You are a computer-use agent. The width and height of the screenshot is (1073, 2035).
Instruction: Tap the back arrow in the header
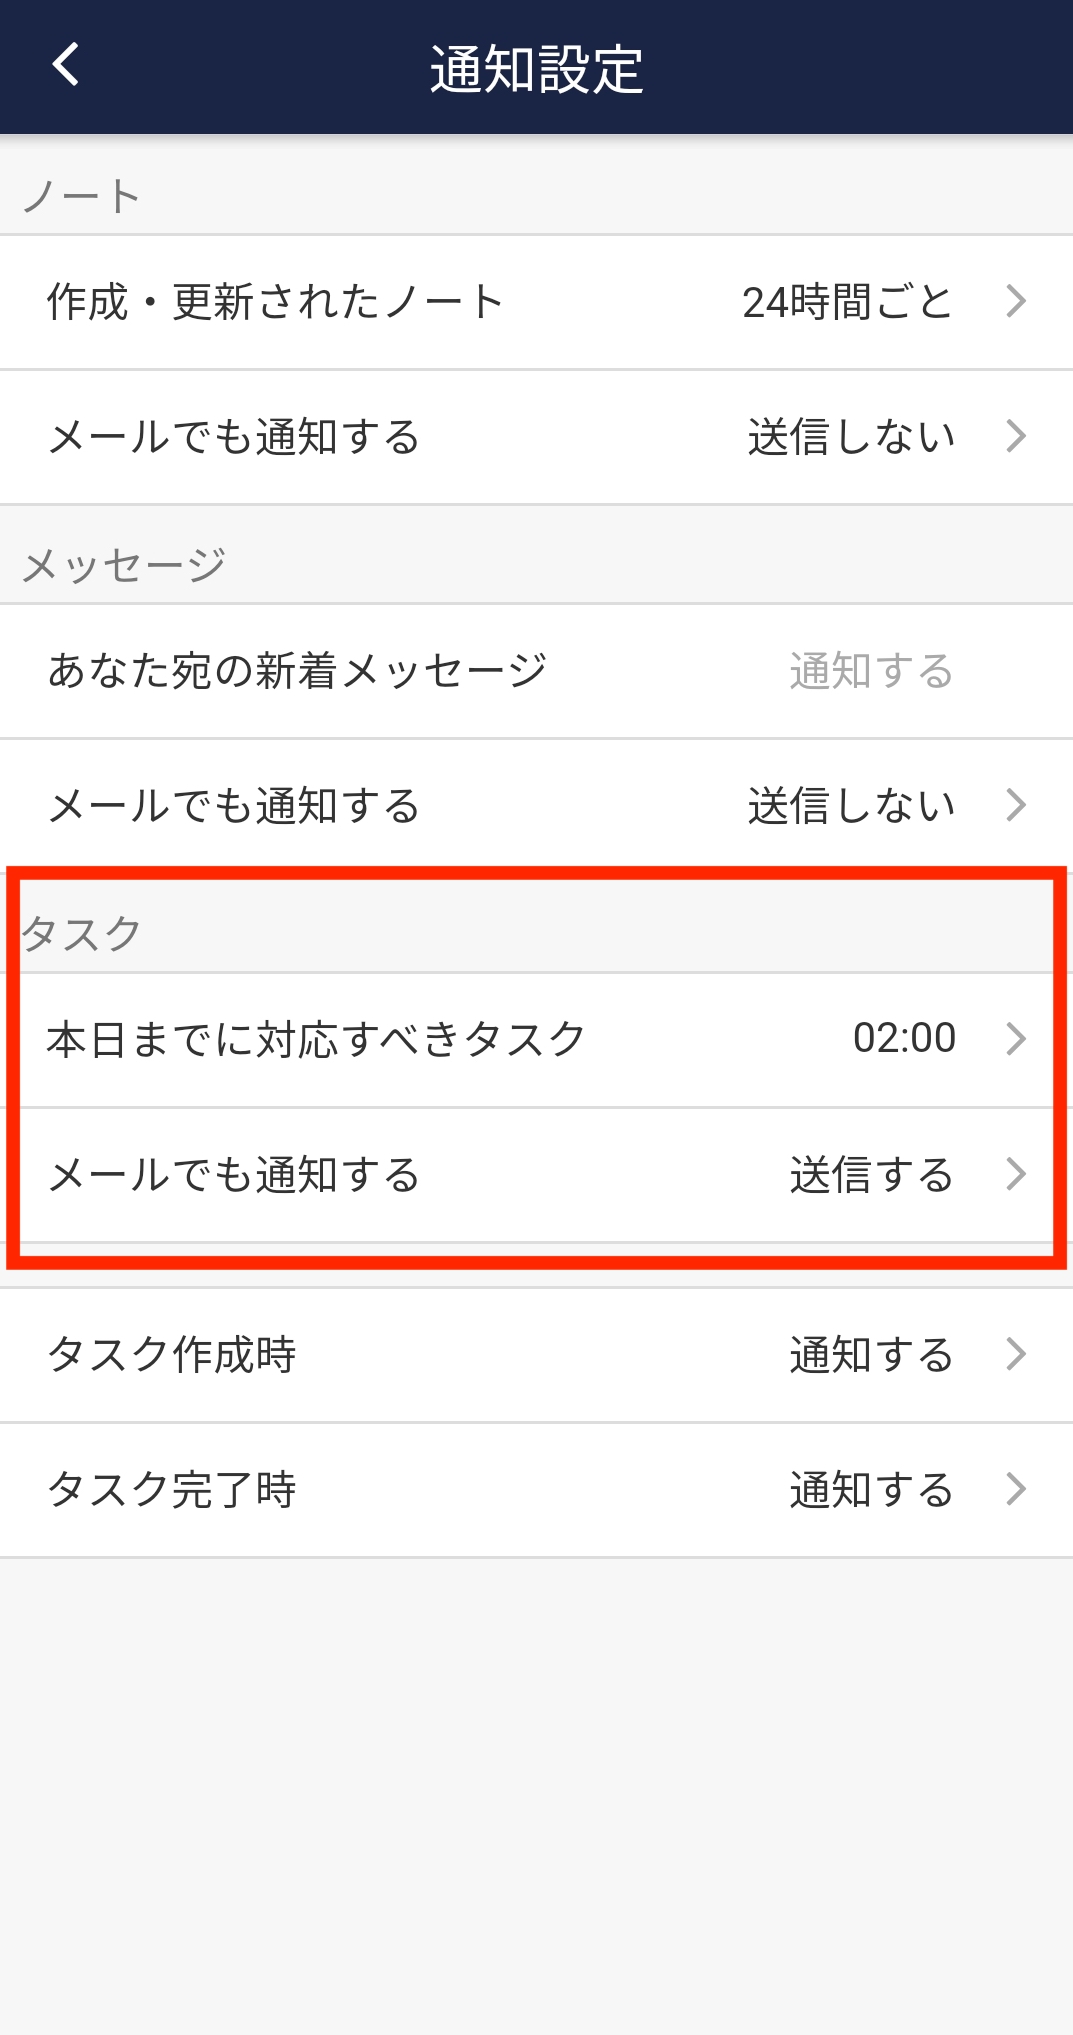64,68
